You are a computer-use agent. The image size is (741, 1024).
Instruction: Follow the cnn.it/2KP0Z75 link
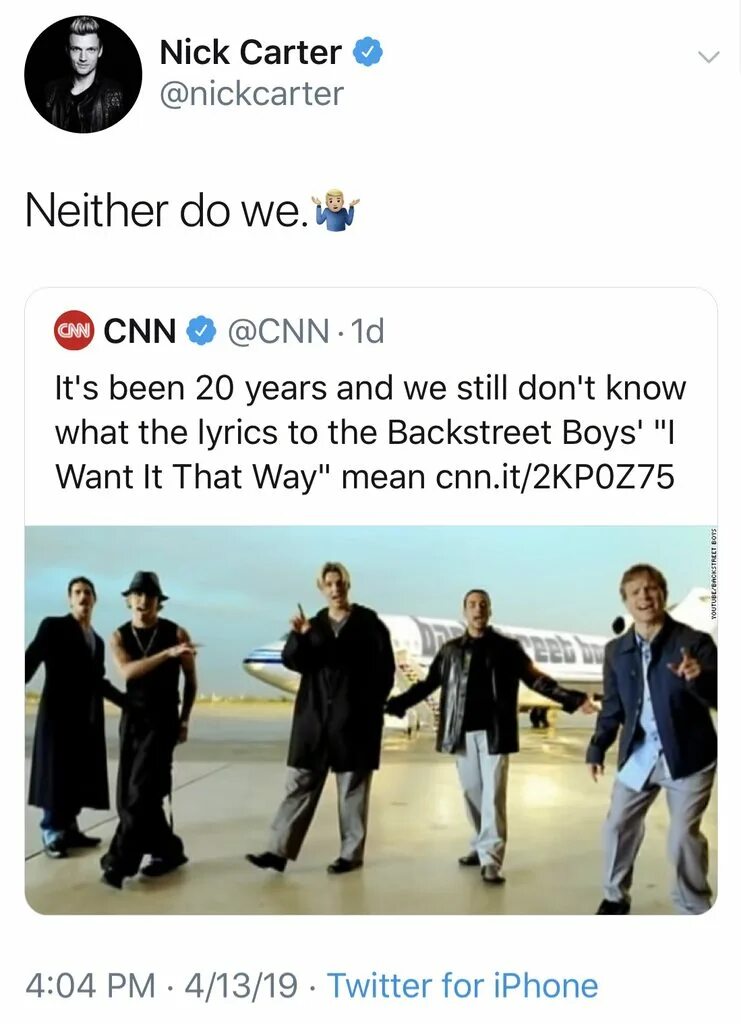[555, 477]
